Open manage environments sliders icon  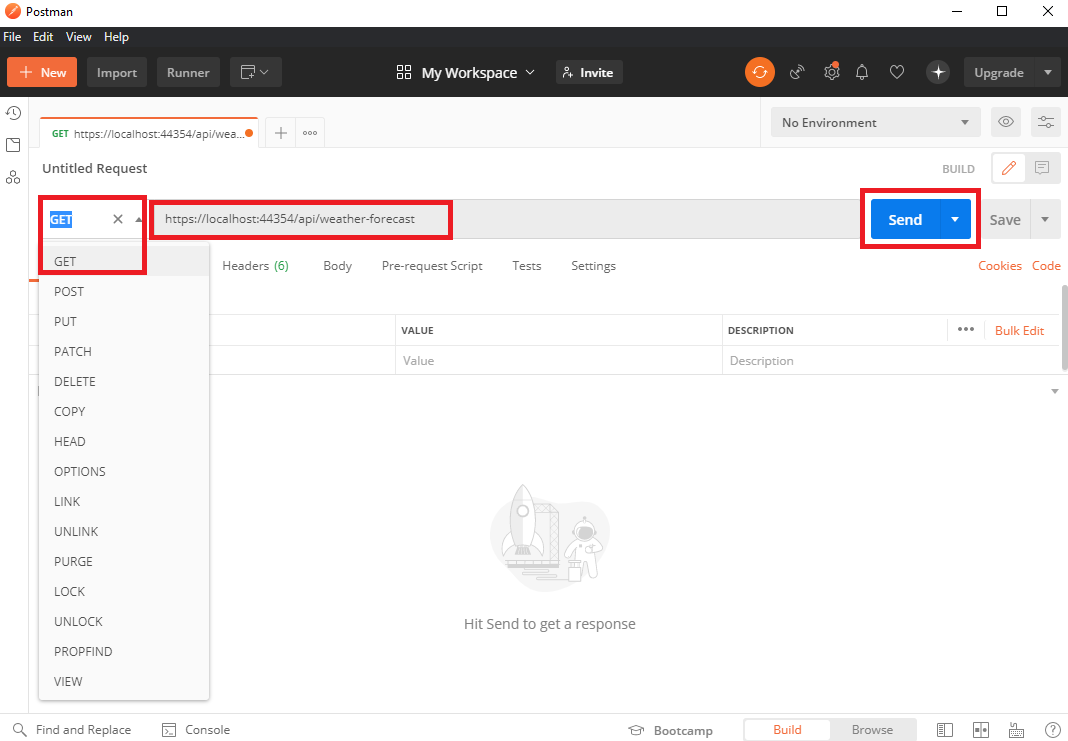coord(1046,122)
